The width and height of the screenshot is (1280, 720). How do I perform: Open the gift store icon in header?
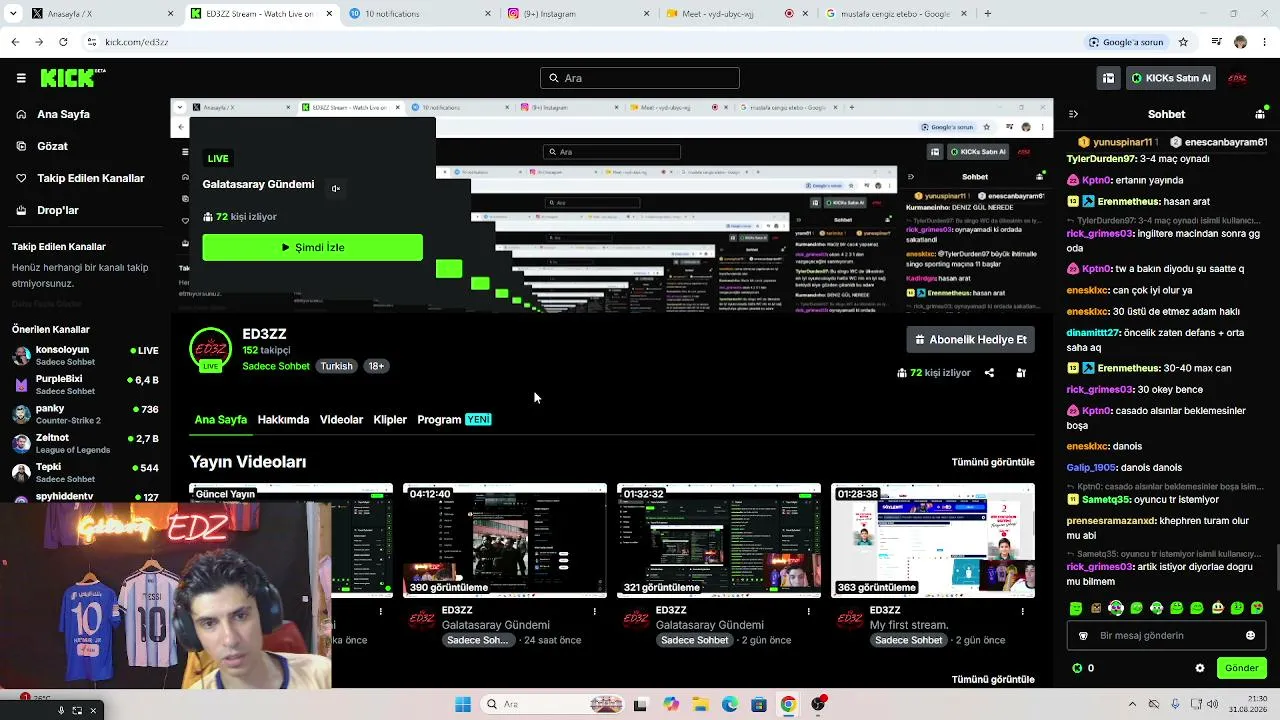pos(1108,78)
